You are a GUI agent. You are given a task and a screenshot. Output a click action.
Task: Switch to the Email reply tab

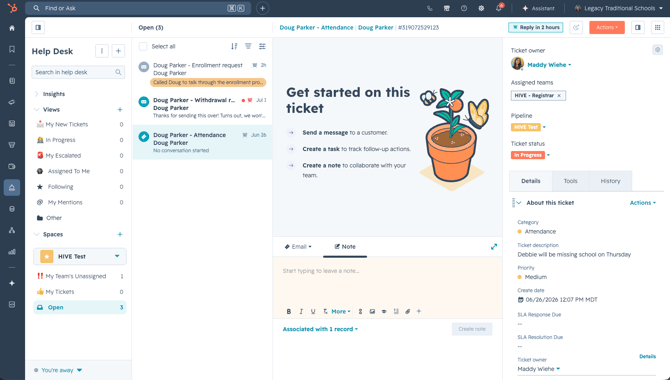[x=298, y=247]
